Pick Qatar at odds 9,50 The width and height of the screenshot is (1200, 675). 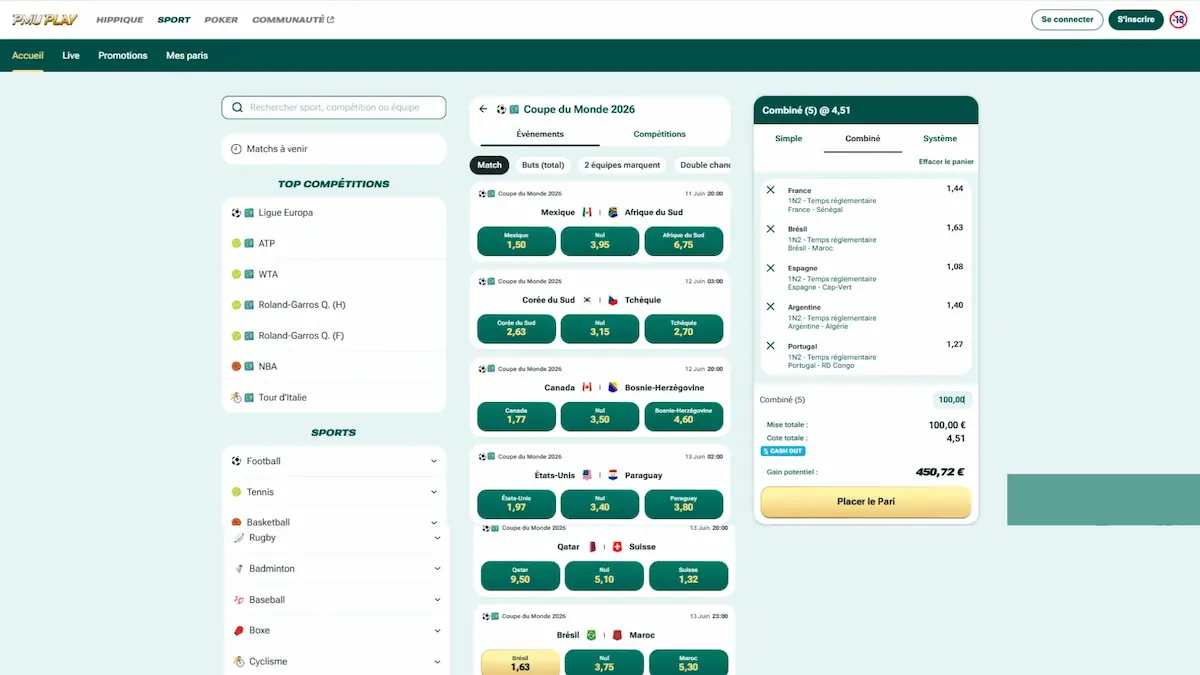coord(520,575)
